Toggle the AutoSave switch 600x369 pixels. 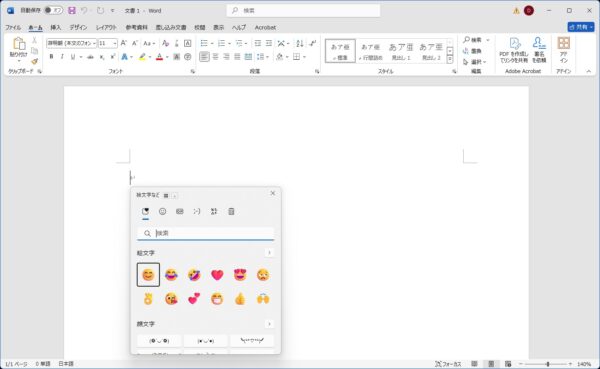click(x=53, y=10)
